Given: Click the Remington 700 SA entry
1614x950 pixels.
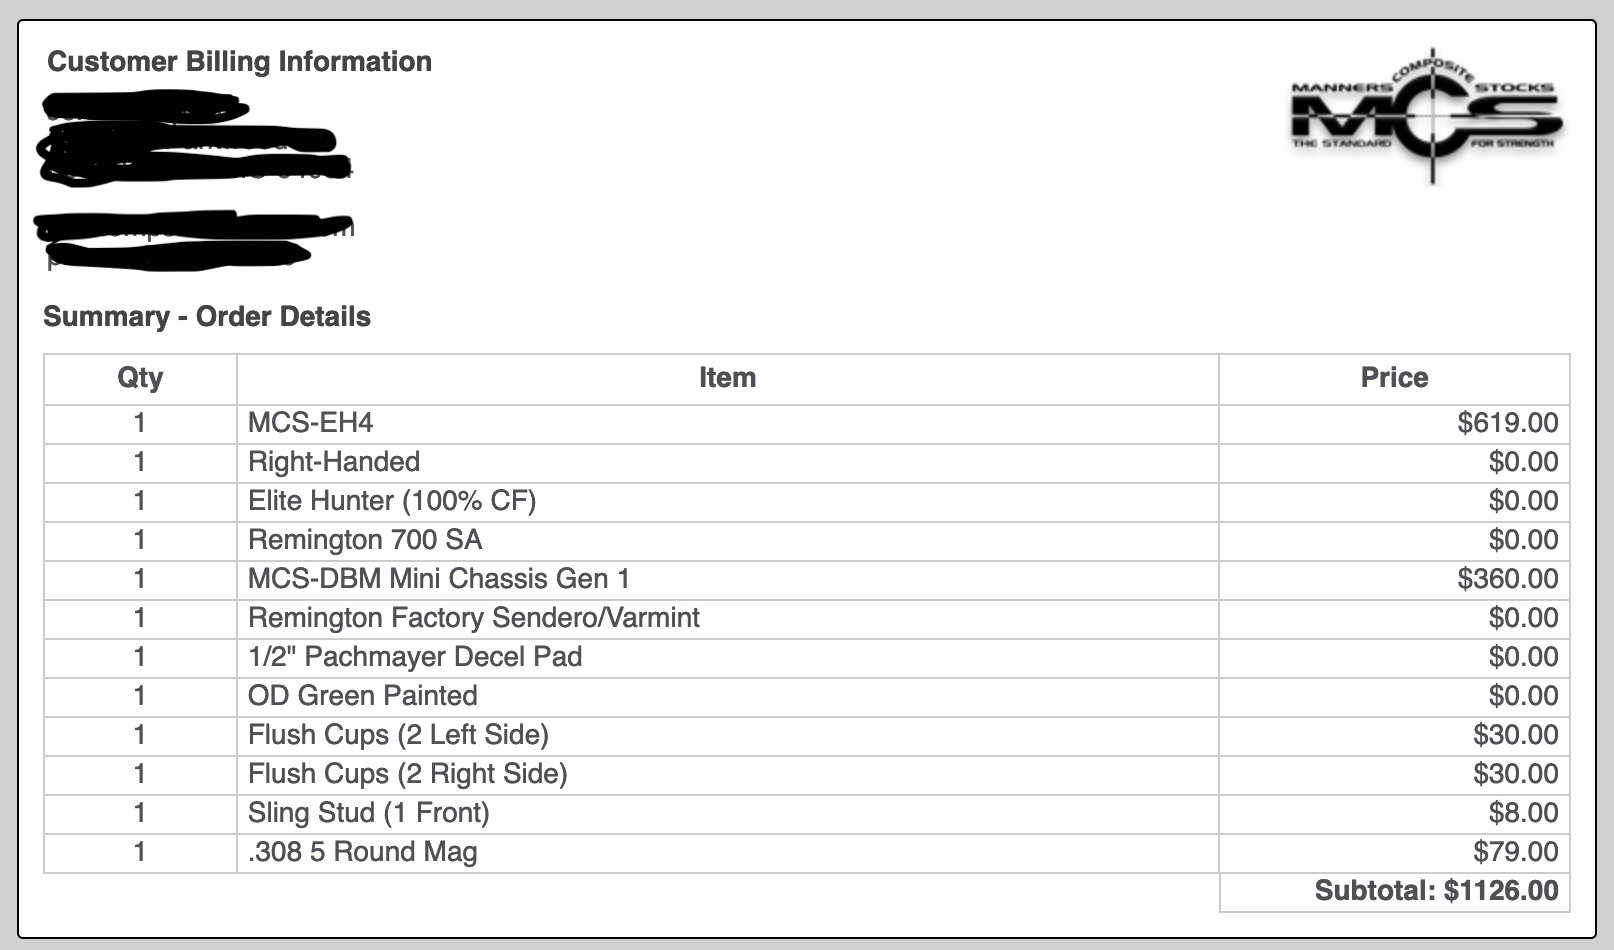Looking at the screenshot, I should [x=365, y=540].
